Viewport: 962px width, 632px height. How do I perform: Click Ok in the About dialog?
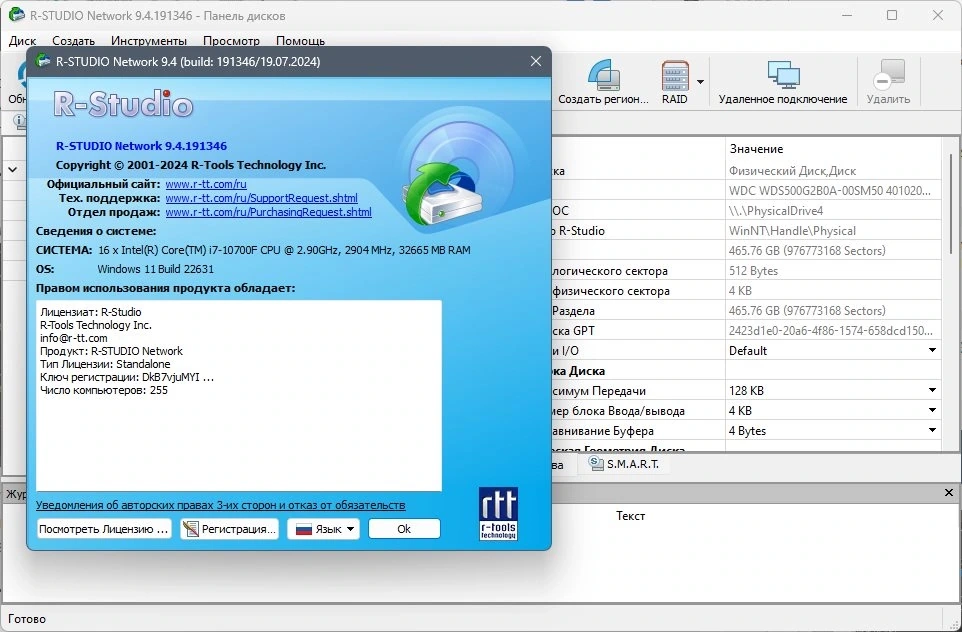coord(404,529)
